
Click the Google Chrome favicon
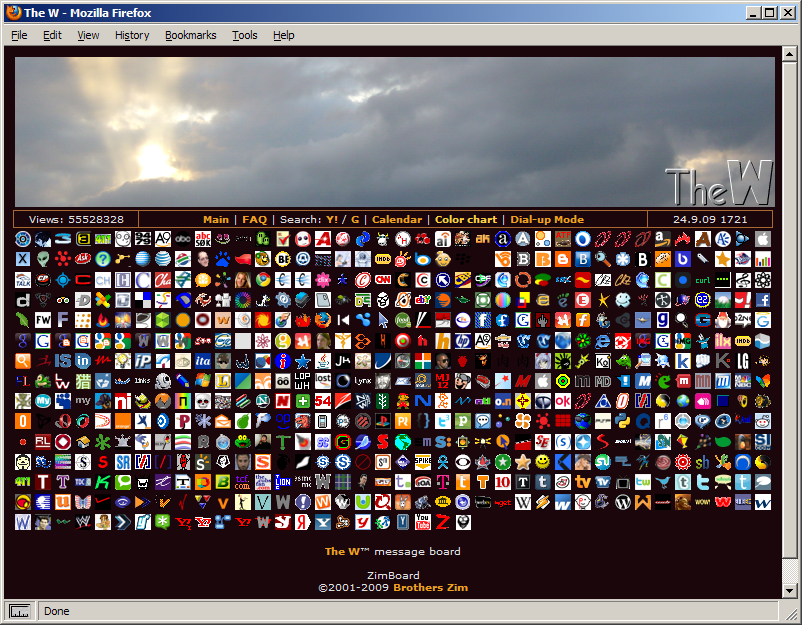pos(263,280)
